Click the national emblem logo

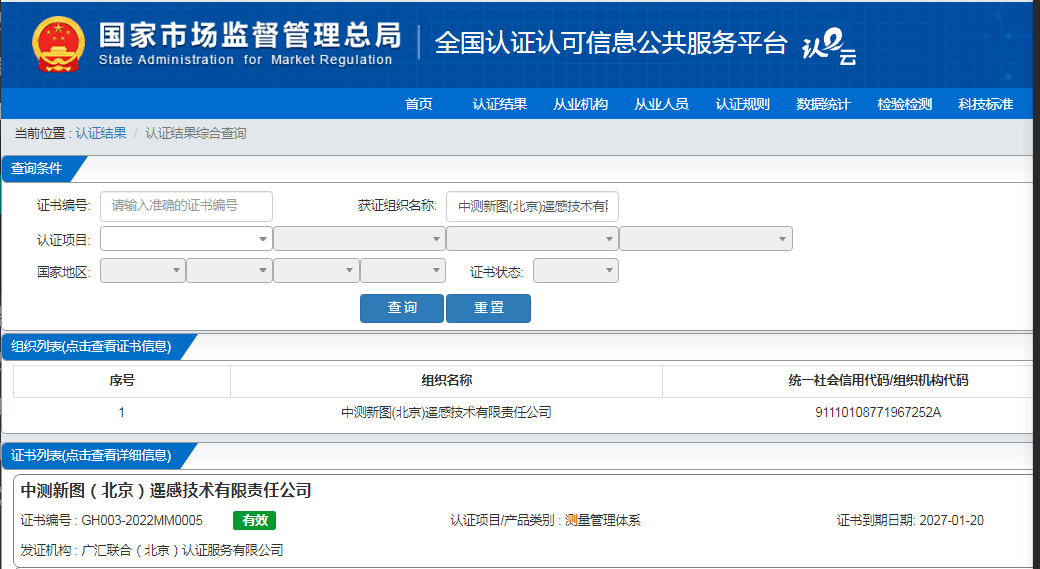(58, 44)
